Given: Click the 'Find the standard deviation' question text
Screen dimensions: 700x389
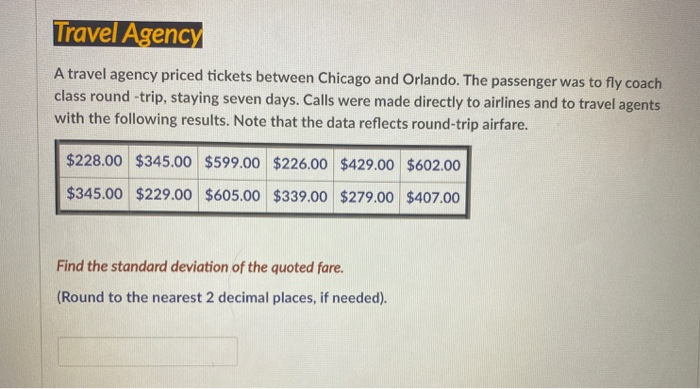Looking at the screenshot, I should tap(200, 267).
